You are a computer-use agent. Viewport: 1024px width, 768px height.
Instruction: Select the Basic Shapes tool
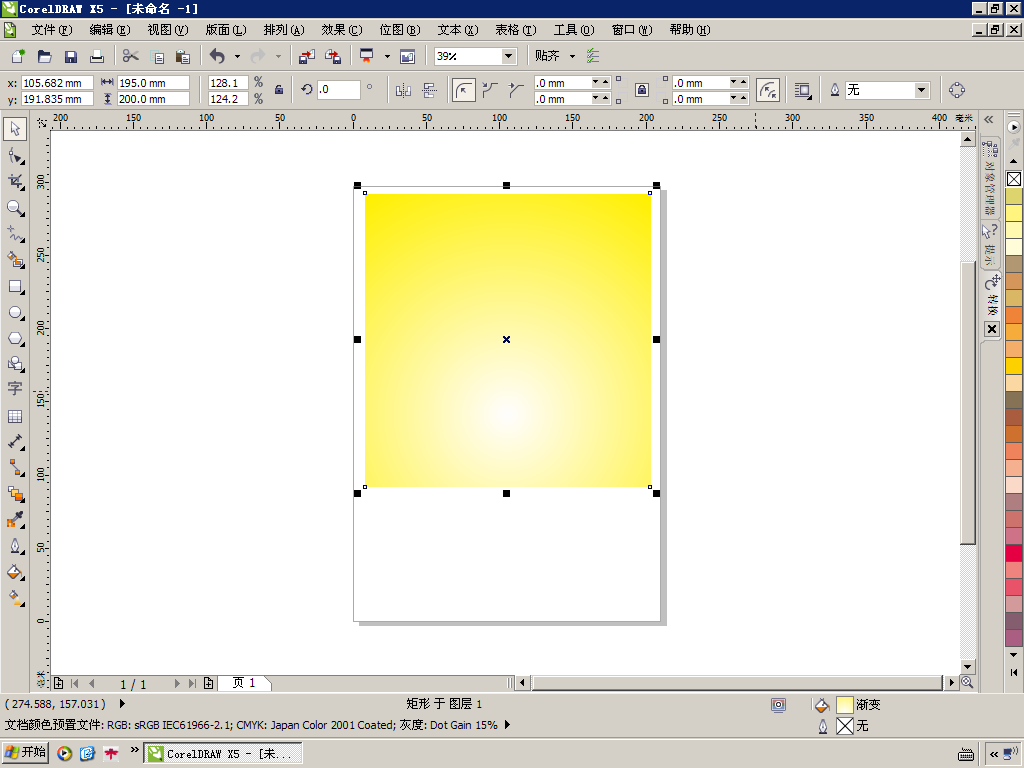pos(15,364)
